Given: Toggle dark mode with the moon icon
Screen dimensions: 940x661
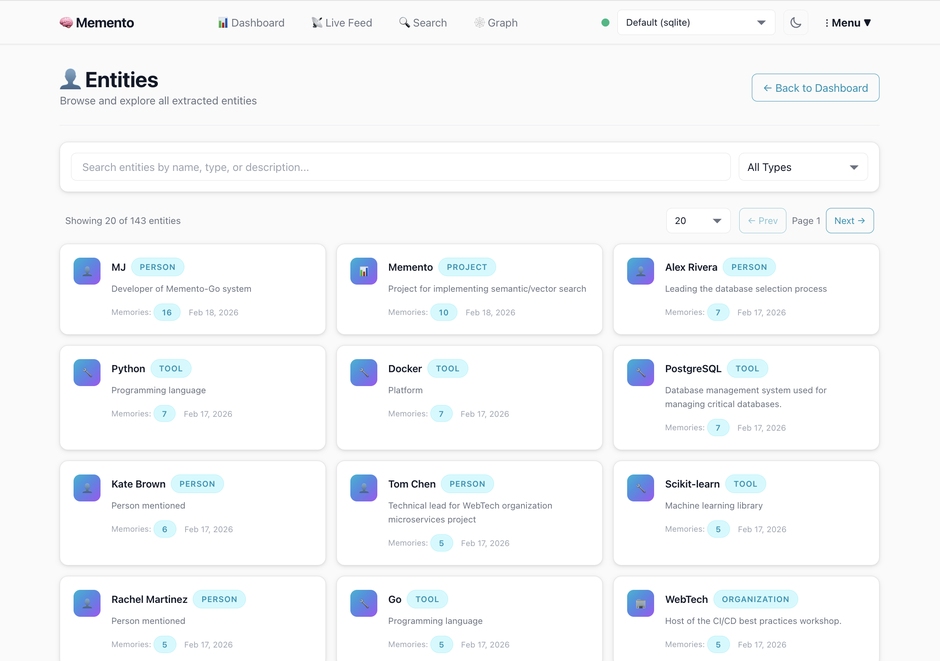Looking at the screenshot, I should pyautogui.click(x=796, y=23).
